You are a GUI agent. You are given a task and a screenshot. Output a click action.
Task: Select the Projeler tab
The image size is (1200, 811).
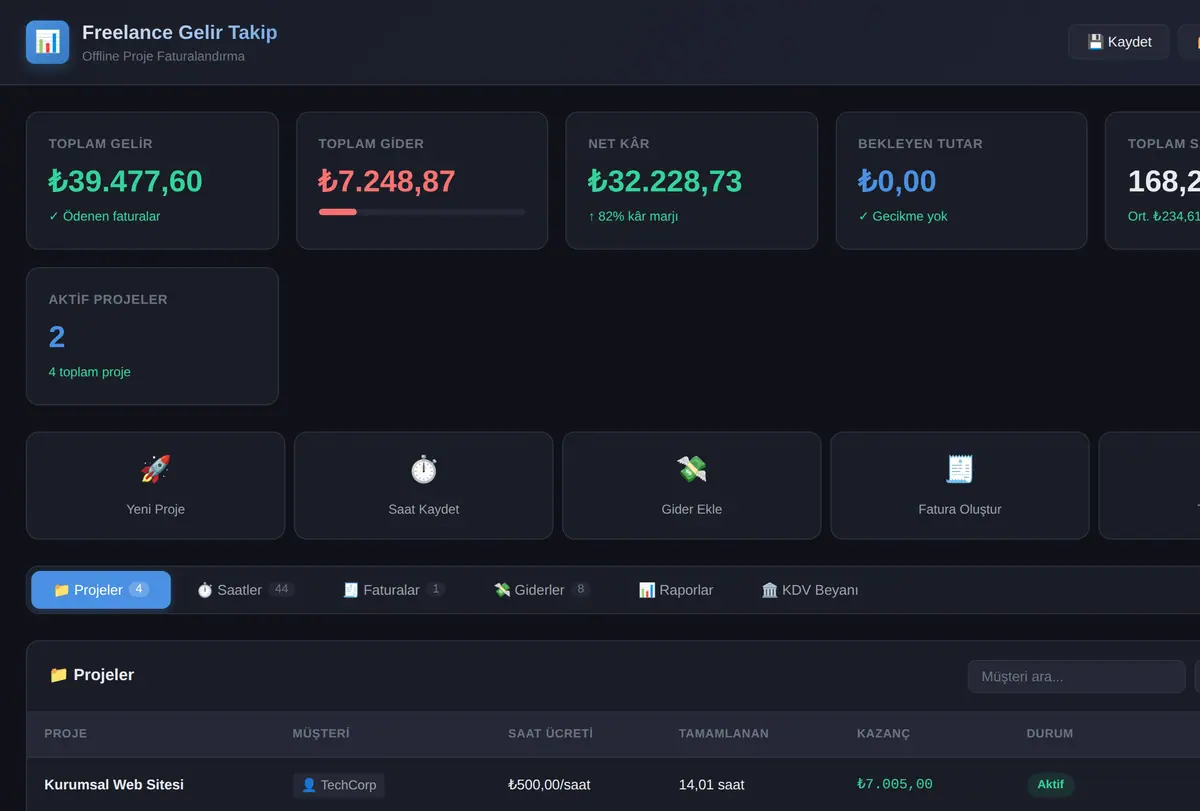(101, 590)
